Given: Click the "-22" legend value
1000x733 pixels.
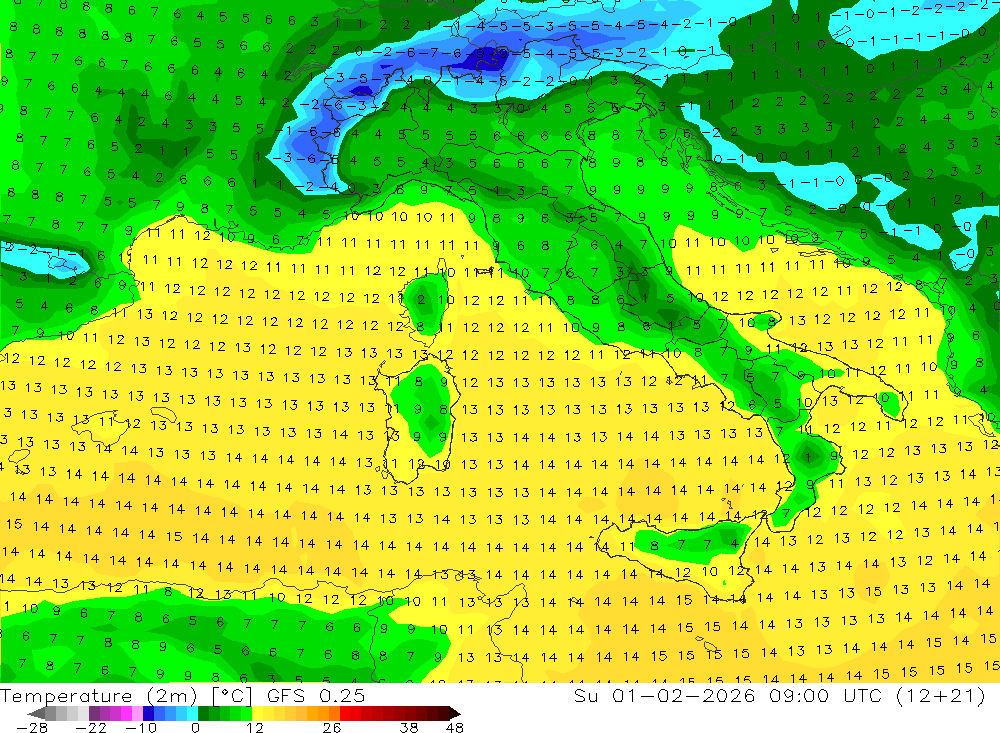Looking at the screenshot, I should pos(91,727).
